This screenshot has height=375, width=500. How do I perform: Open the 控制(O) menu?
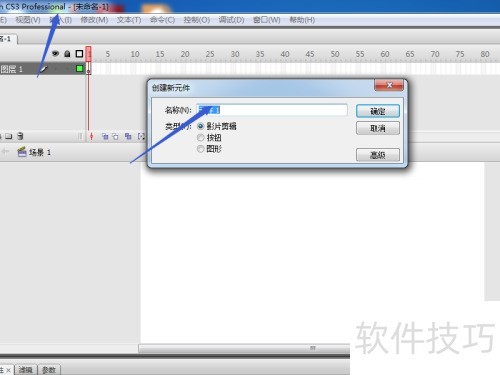coord(197,20)
